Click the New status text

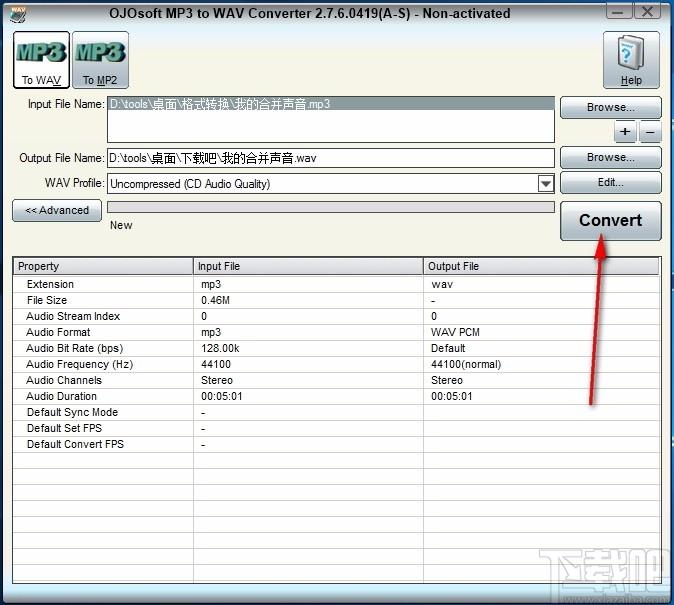tap(121, 225)
